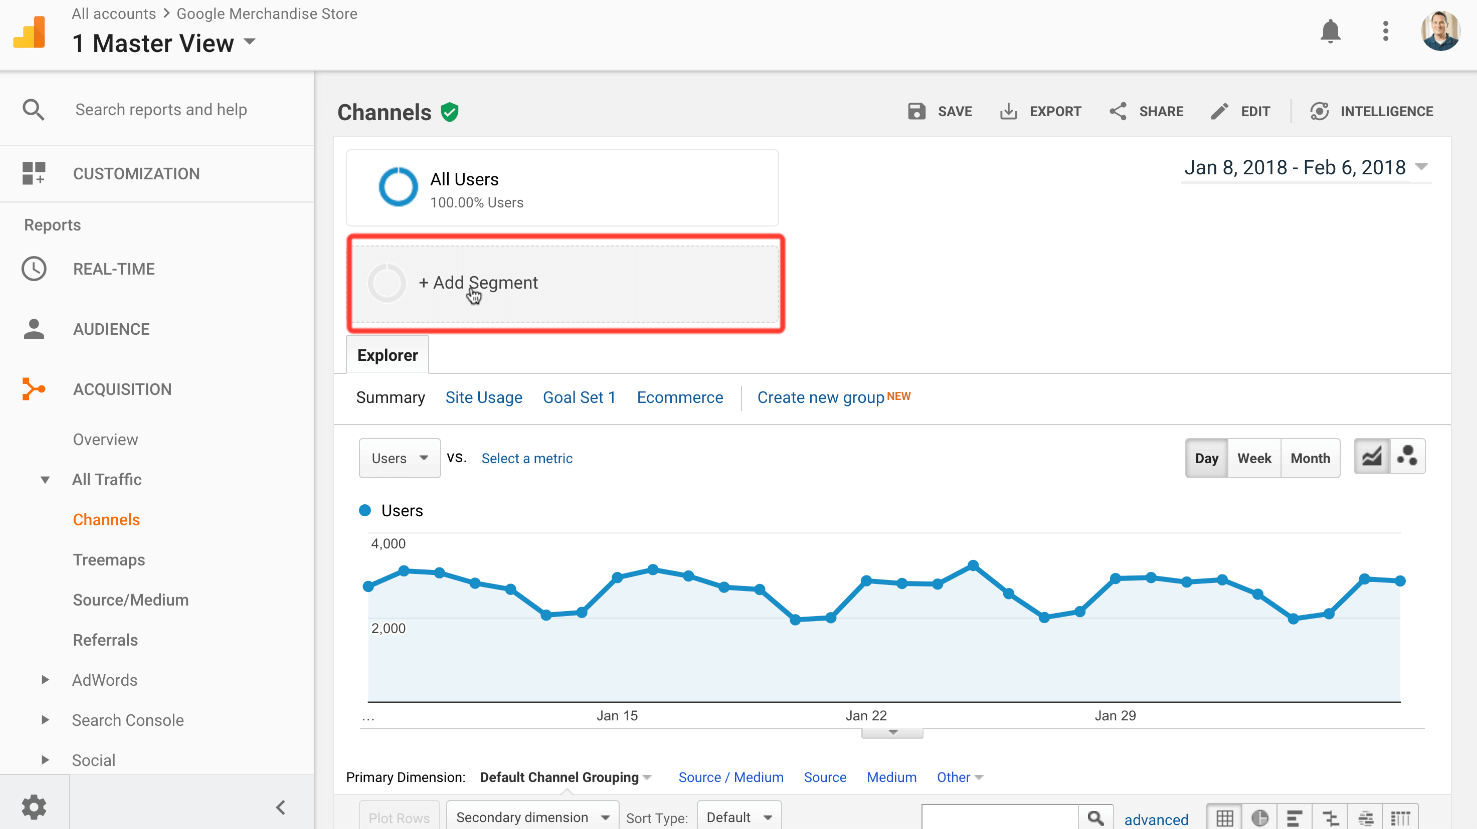Click the Intelligence icon
The image size is (1477, 829).
point(1320,111)
